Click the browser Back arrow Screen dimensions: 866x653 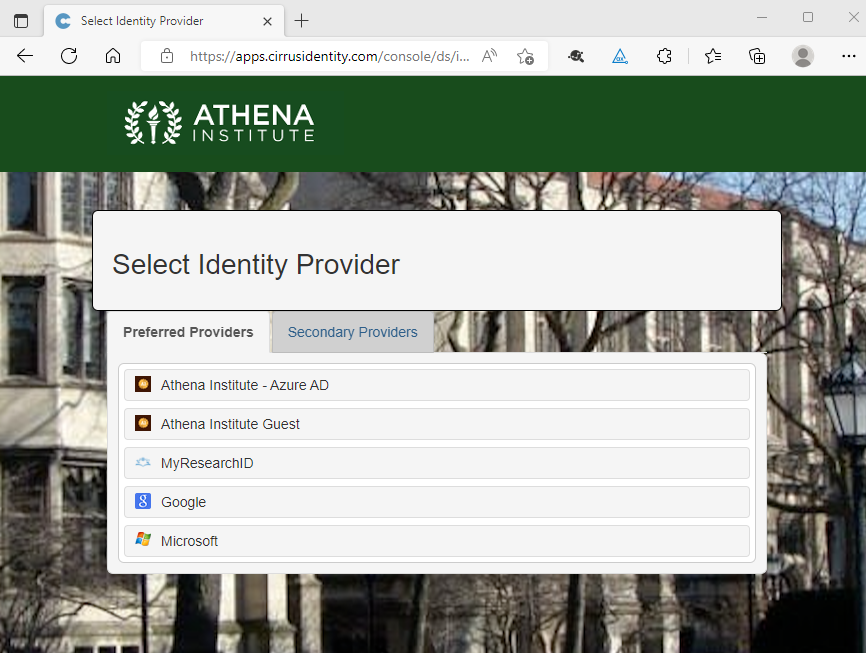25,56
